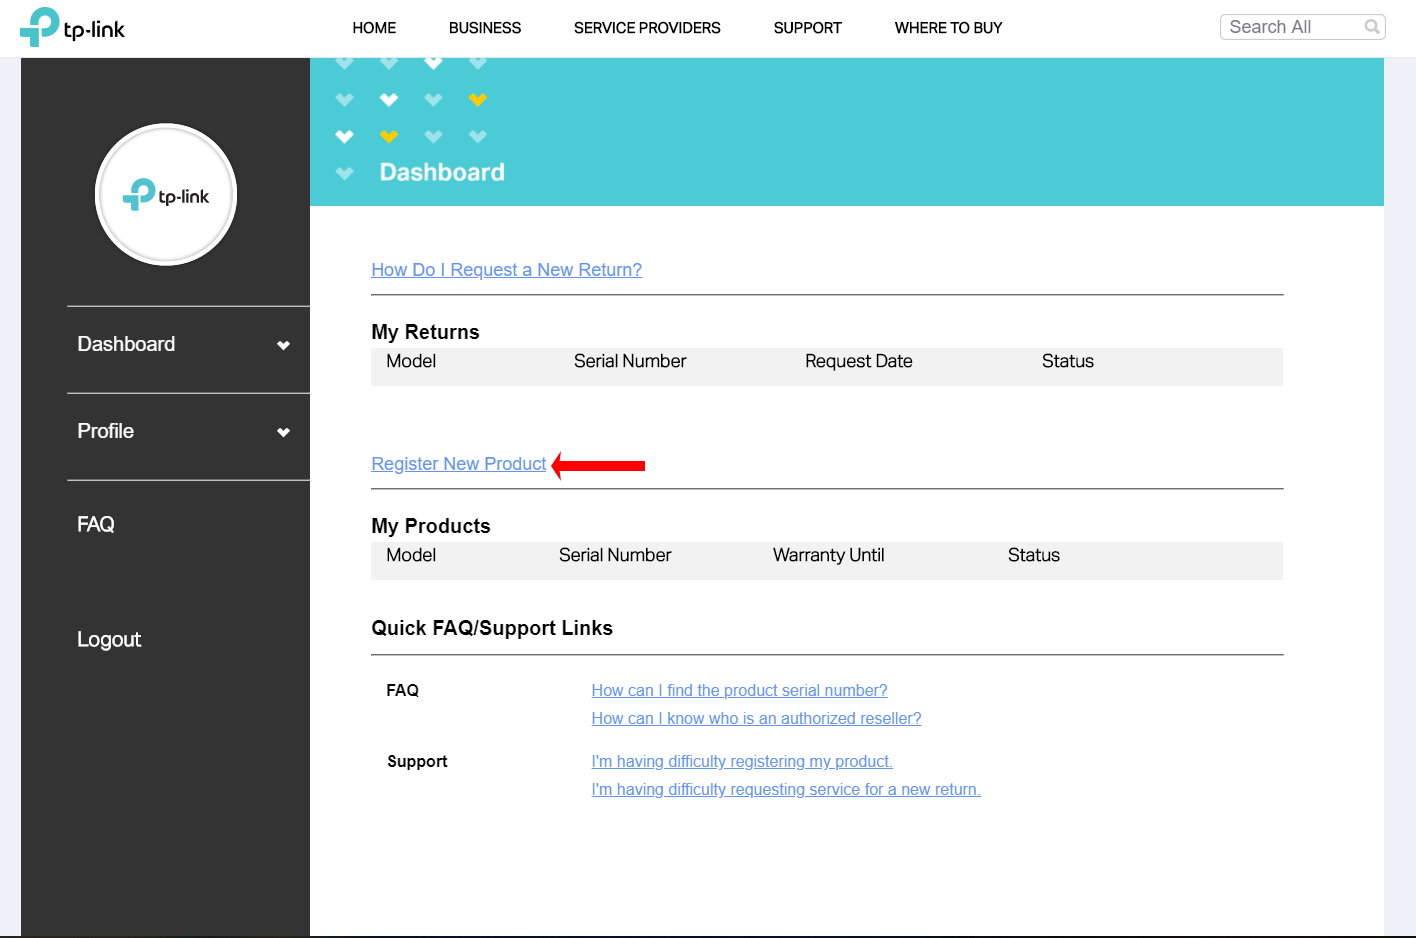Select FAQ in the left sidebar
The width and height of the screenshot is (1416, 938).
pyautogui.click(x=95, y=523)
